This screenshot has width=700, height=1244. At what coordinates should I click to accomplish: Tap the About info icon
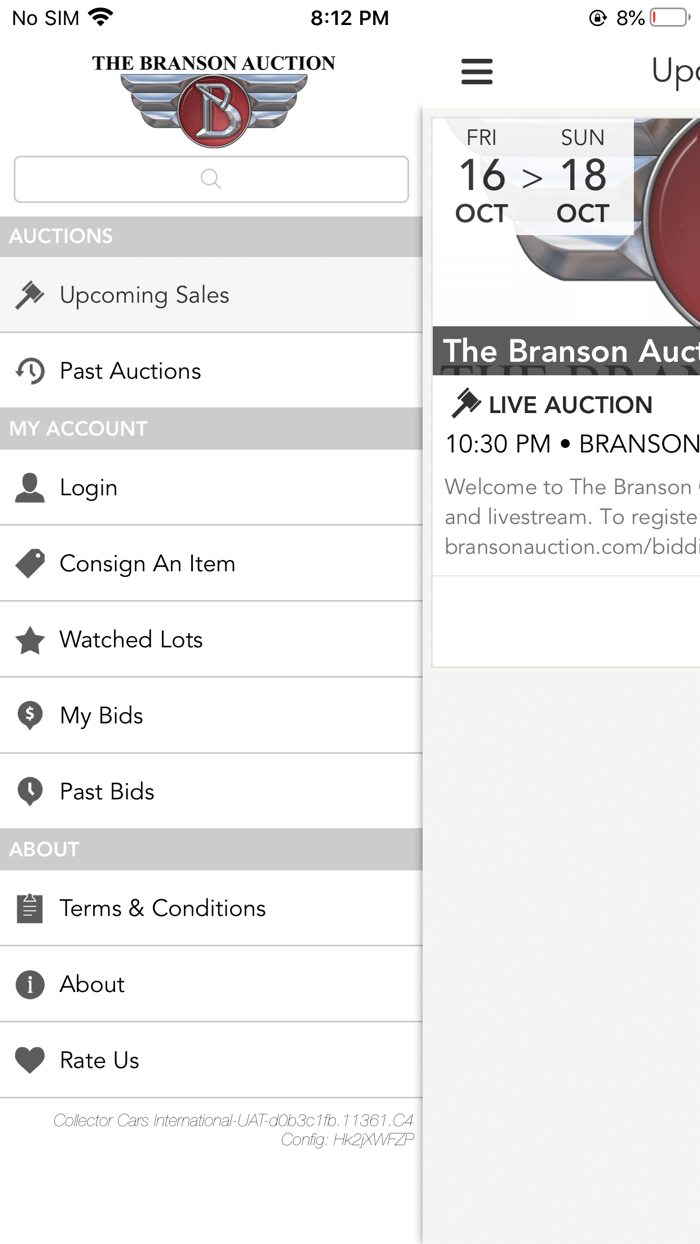29,984
